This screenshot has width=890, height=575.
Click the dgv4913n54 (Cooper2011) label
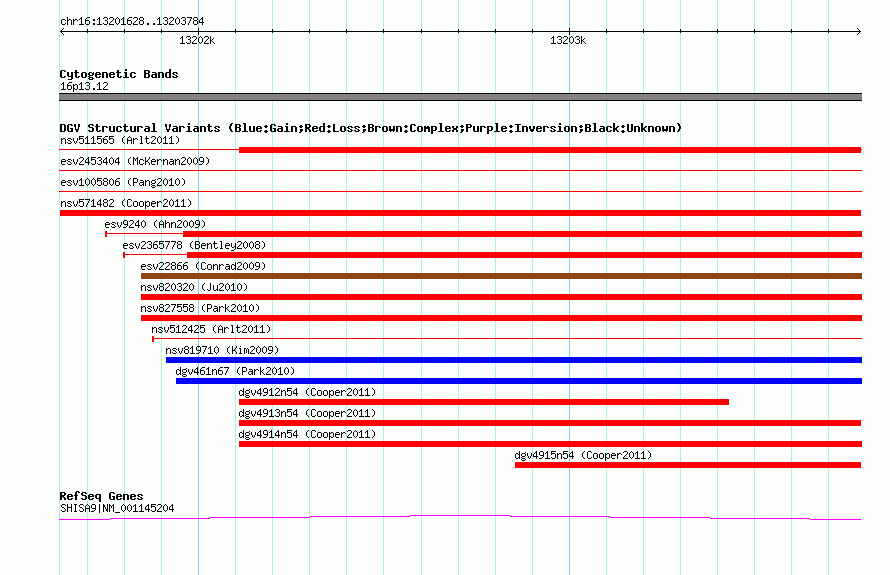[307, 413]
